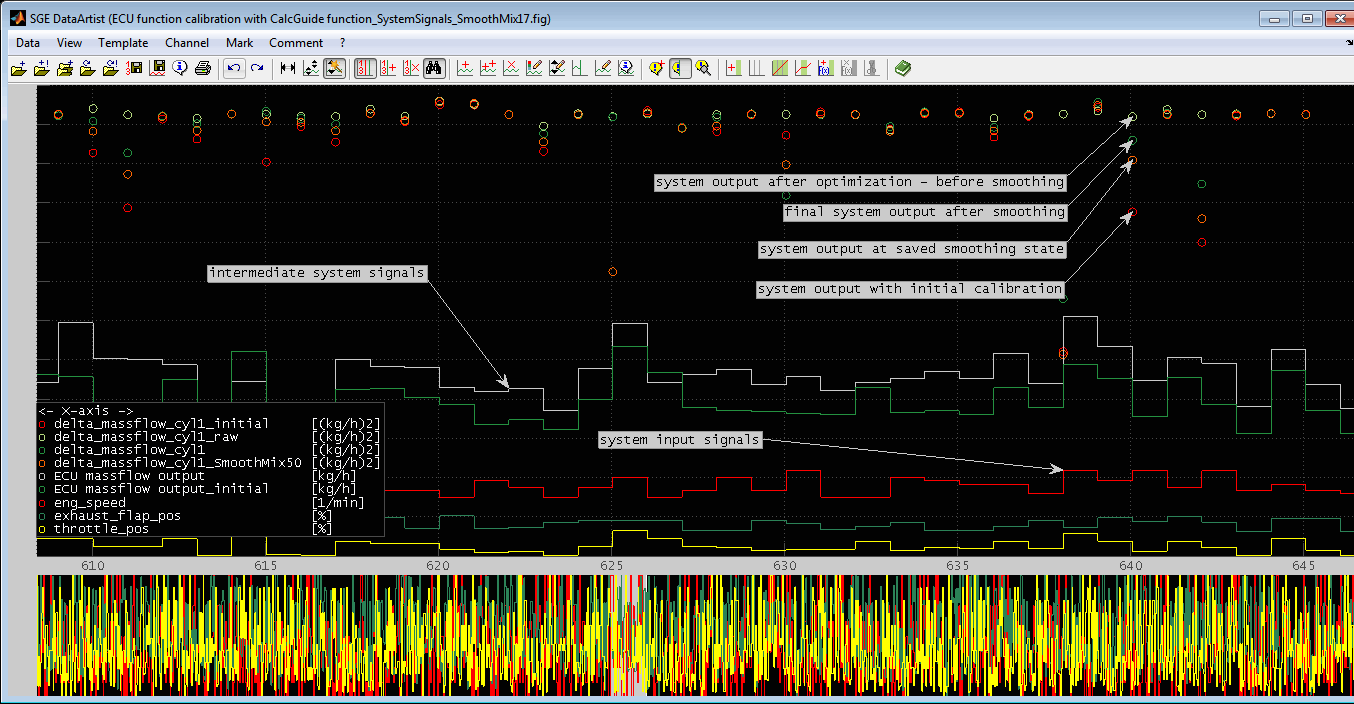Click the open-folder-with-plus-and-exclamation icon
Viewport: 1354px width, 704px height.
[x=42, y=68]
